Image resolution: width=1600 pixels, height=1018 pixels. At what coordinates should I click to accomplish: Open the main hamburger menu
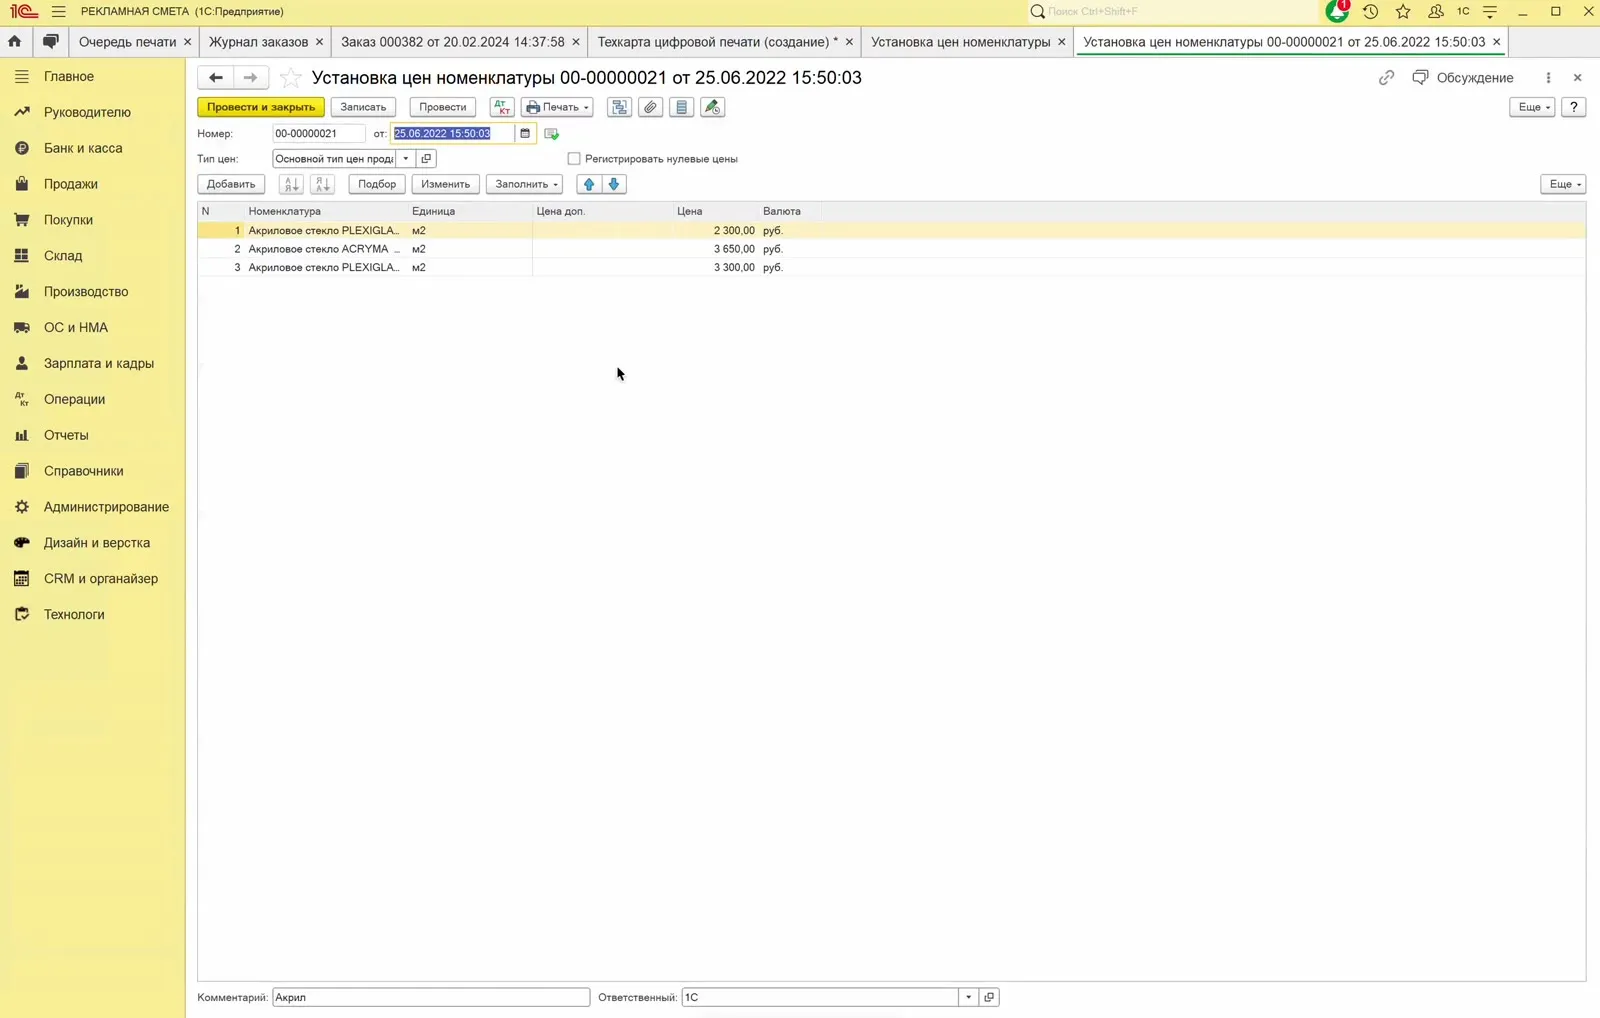[59, 11]
